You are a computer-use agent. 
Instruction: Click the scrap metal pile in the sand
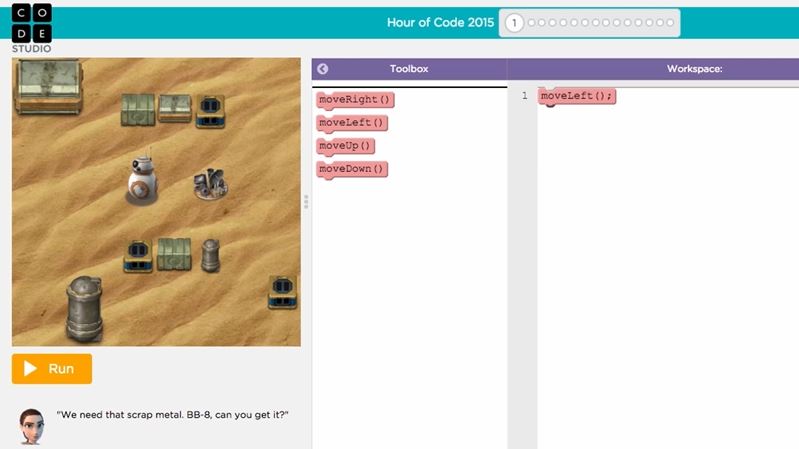point(210,184)
